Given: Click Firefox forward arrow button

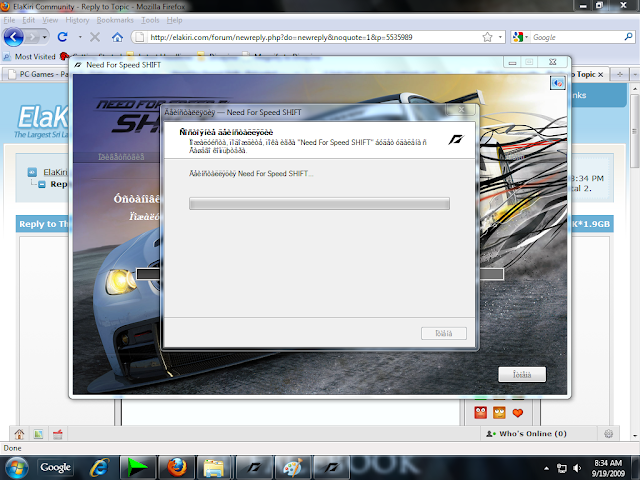Looking at the screenshot, I should (x=32, y=37).
